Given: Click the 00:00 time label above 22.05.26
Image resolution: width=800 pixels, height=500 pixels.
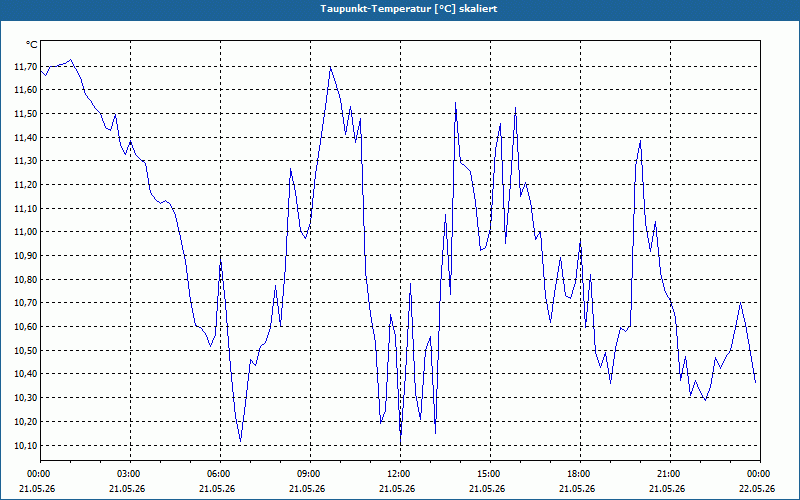Looking at the screenshot, I should 757,474.
